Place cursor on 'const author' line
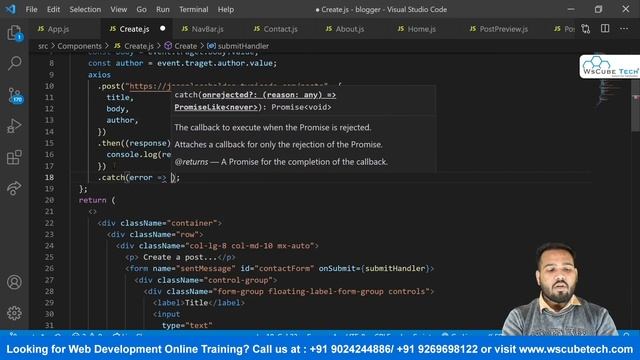 (182, 63)
